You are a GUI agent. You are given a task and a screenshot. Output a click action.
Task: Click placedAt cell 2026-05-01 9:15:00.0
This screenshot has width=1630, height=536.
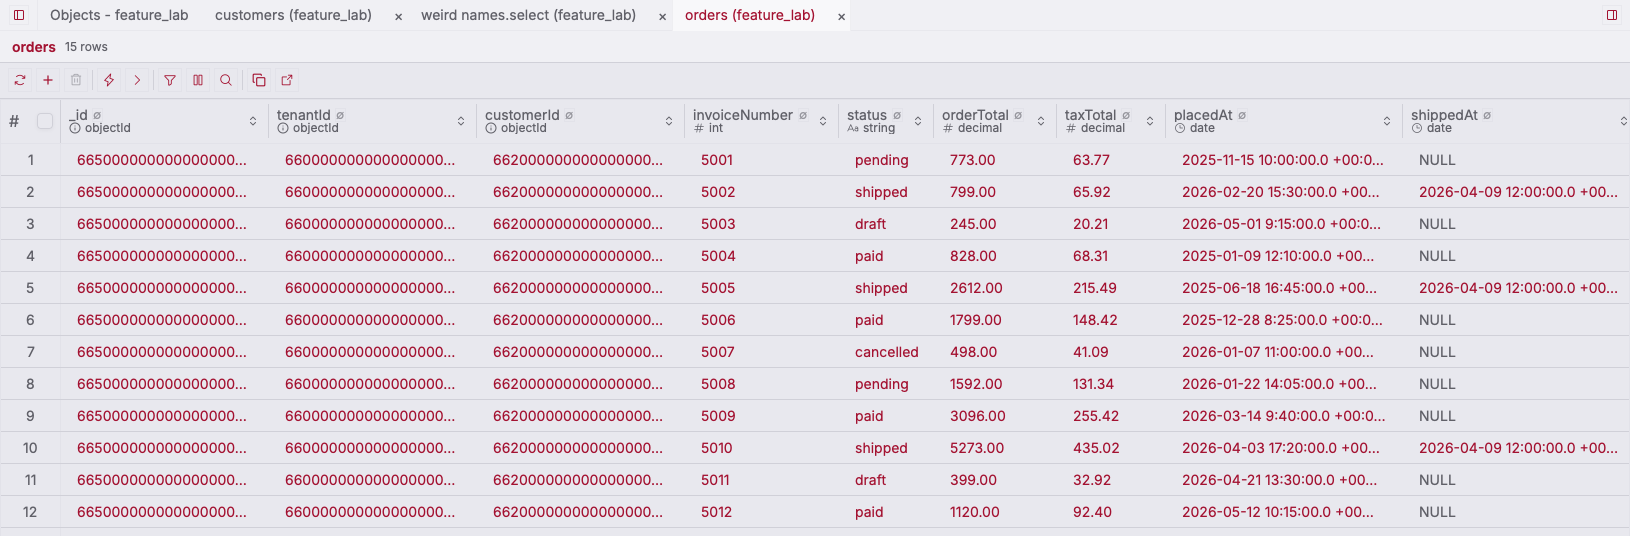tap(1284, 224)
